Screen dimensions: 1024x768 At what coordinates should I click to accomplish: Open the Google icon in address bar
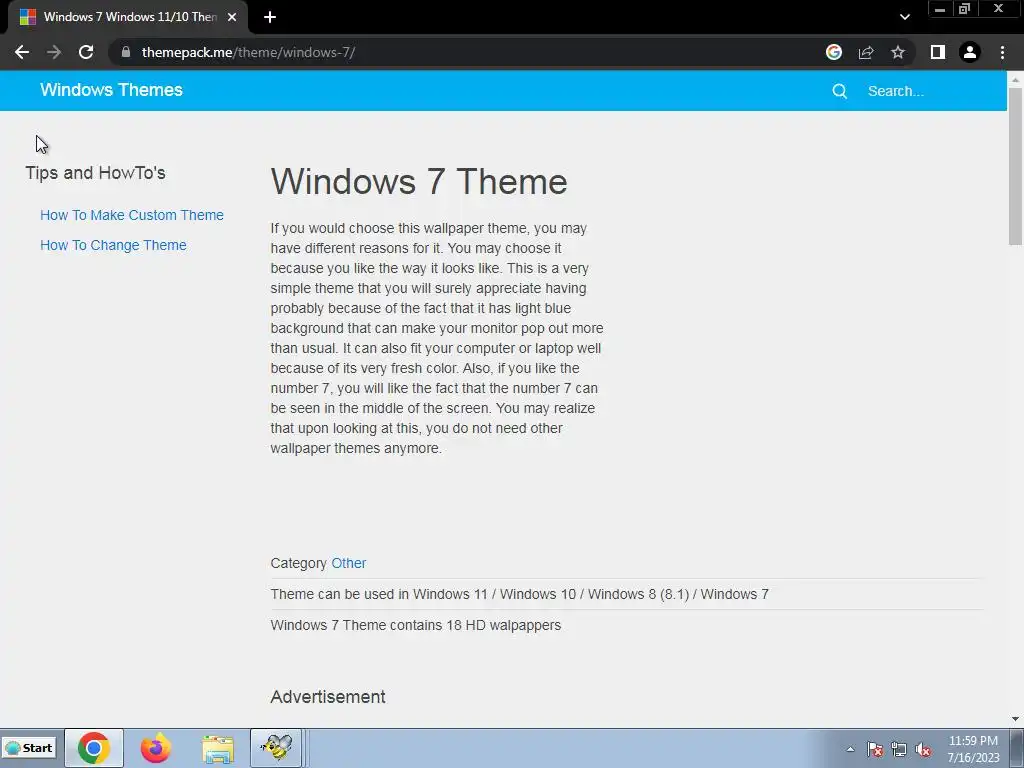pyautogui.click(x=834, y=52)
